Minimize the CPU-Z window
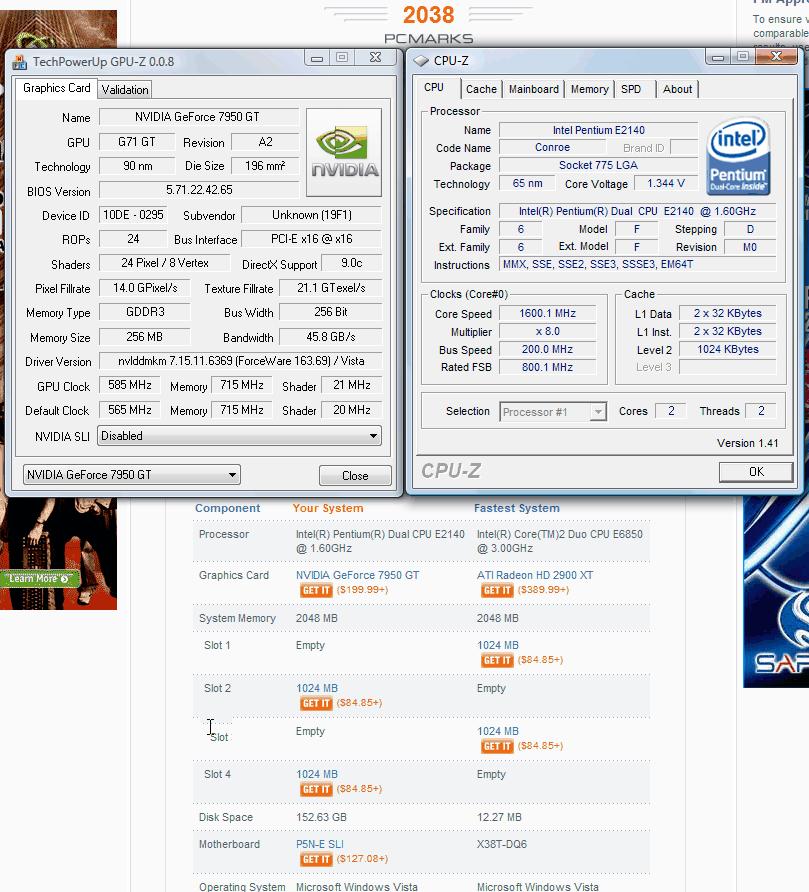This screenshot has width=809, height=892. [718, 56]
